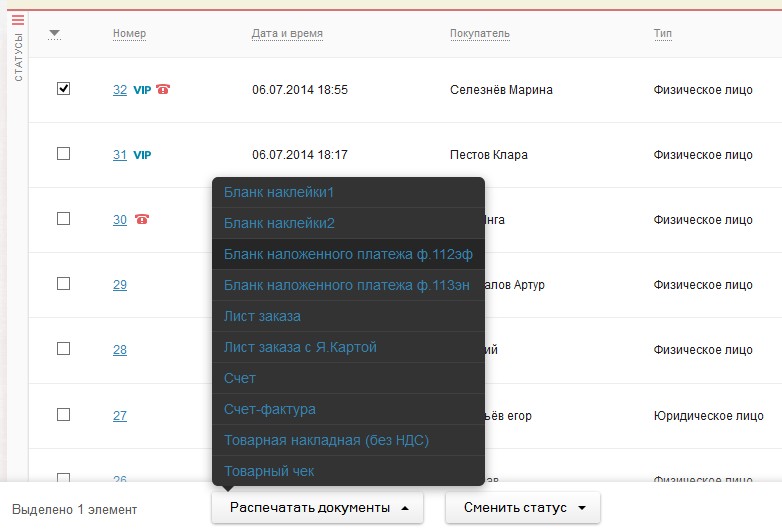The width and height of the screenshot is (782, 530).
Task: Click the phone icon next to order 32
Action: [x=163, y=89]
